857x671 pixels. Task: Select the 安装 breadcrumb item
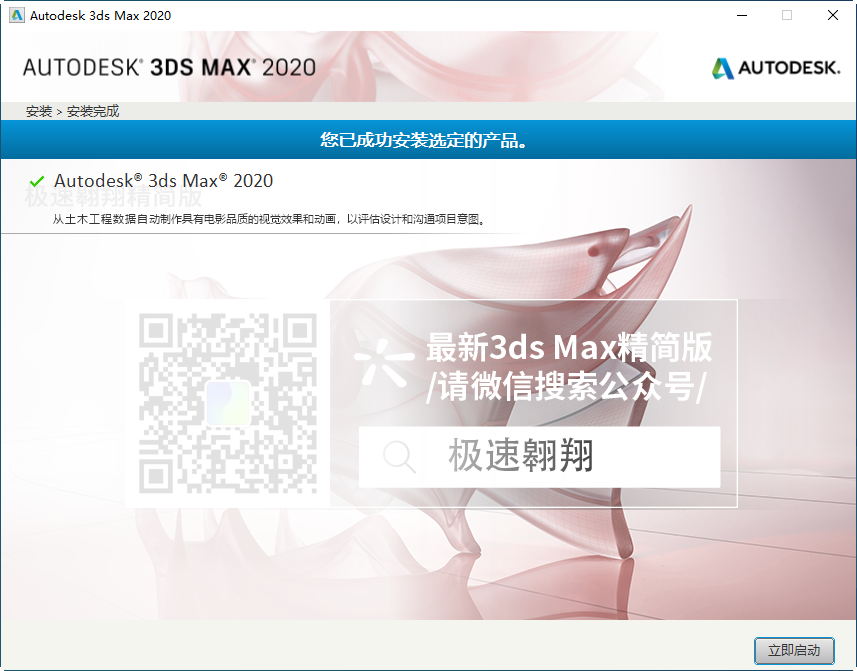(x=39, y=111)
